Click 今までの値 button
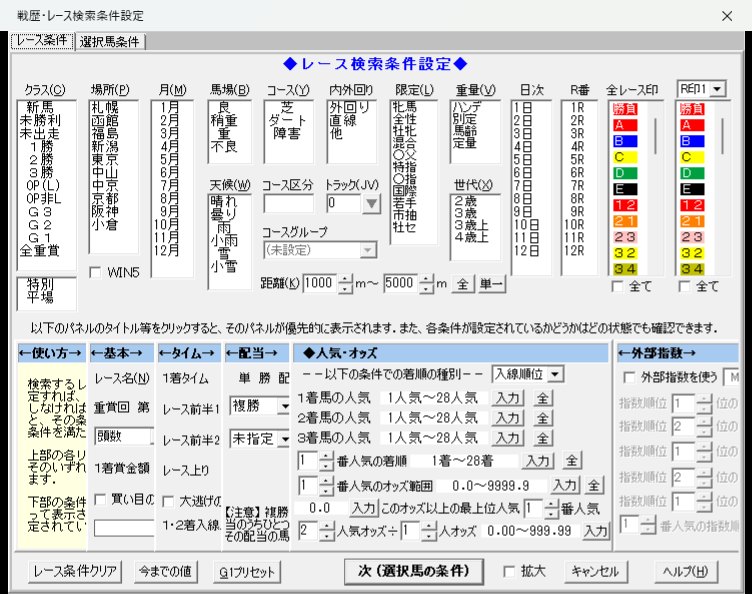This screenshot has height=594, width=752. (165, 571)
